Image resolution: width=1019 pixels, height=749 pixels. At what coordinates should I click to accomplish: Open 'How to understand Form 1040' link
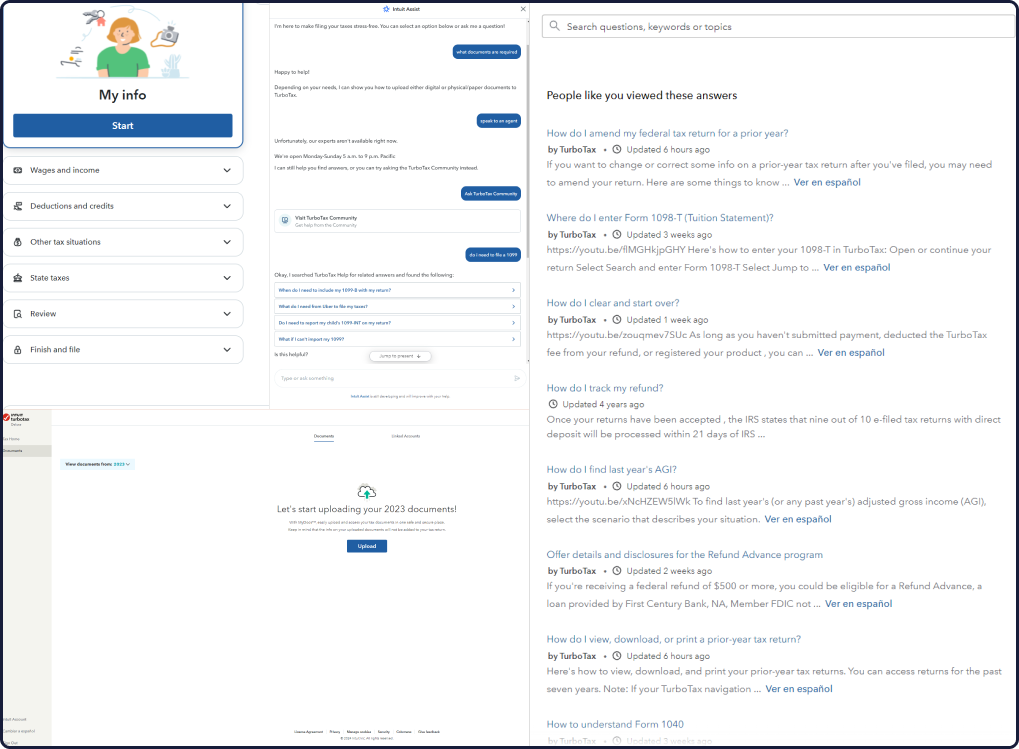point(615,724)
